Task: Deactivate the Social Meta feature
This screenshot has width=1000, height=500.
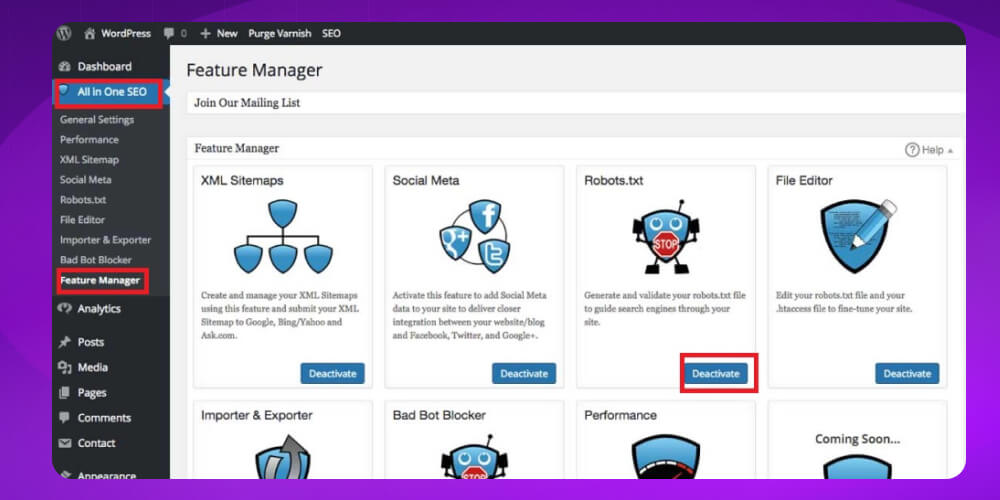Action: 524,374
